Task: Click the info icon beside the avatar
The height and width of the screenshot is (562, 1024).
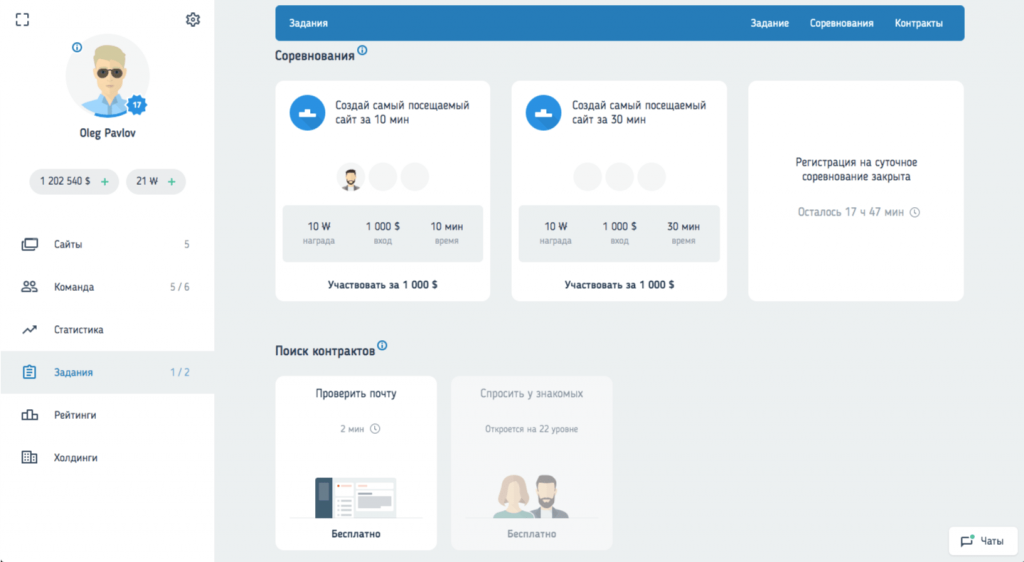Action: tap(77, 47)
